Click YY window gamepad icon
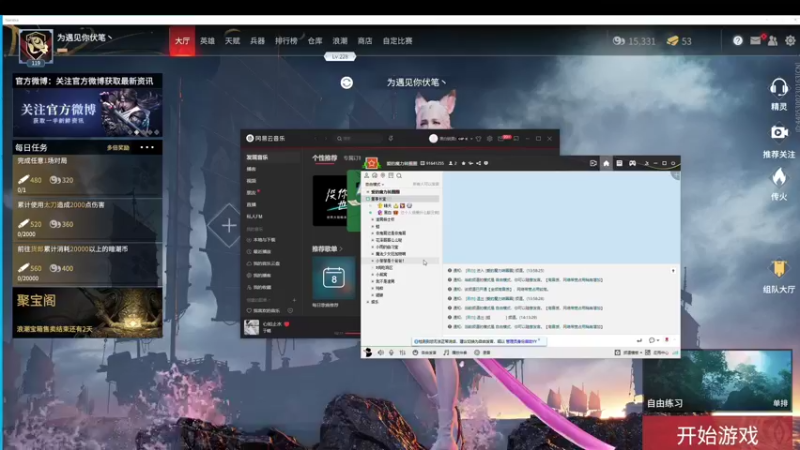Image resolution: width=800 pixels, height=450 pixels. [632, 163]
